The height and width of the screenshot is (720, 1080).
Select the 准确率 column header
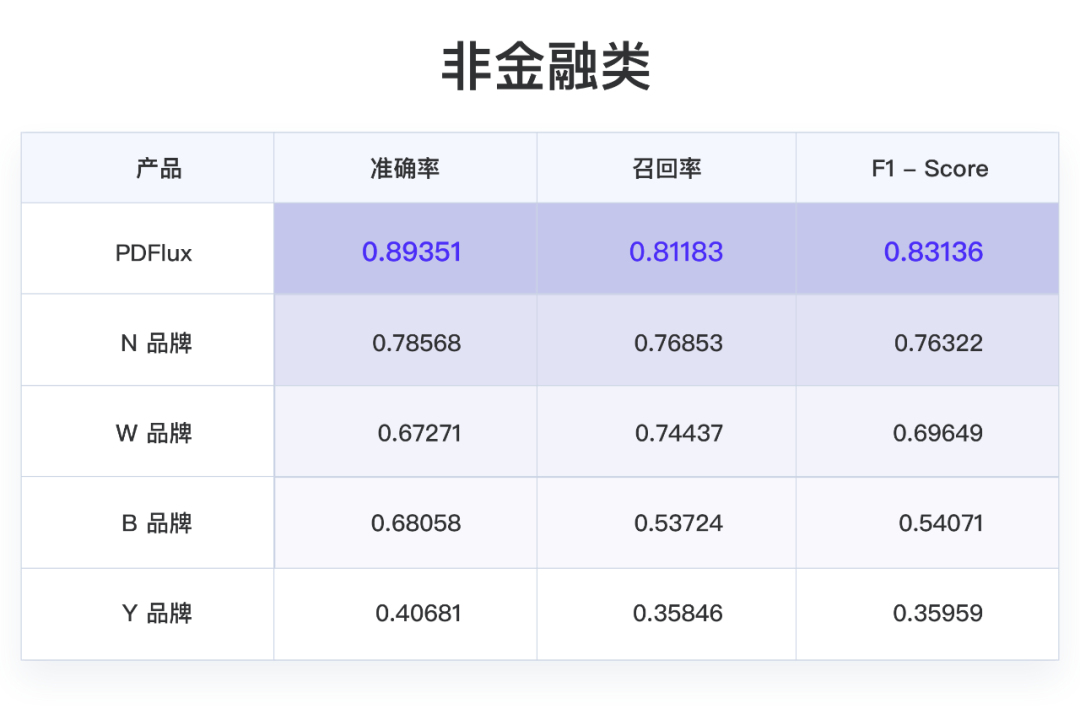(x=404, y=168)
